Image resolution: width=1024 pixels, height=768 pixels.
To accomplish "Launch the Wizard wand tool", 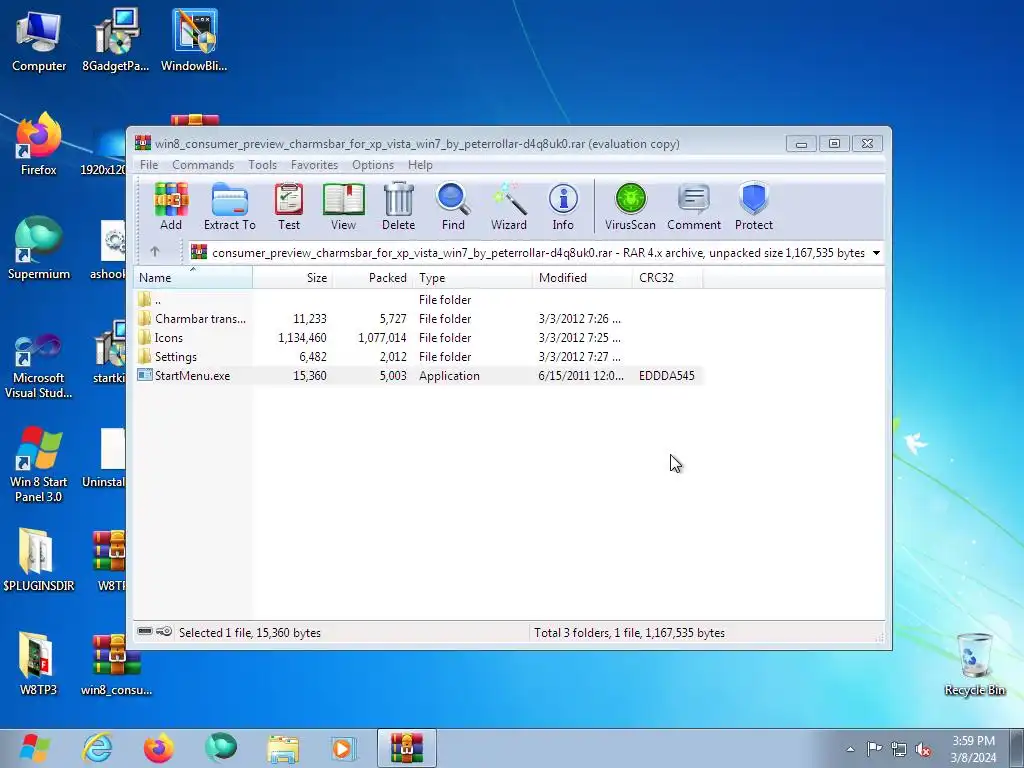I will point(509,206).
